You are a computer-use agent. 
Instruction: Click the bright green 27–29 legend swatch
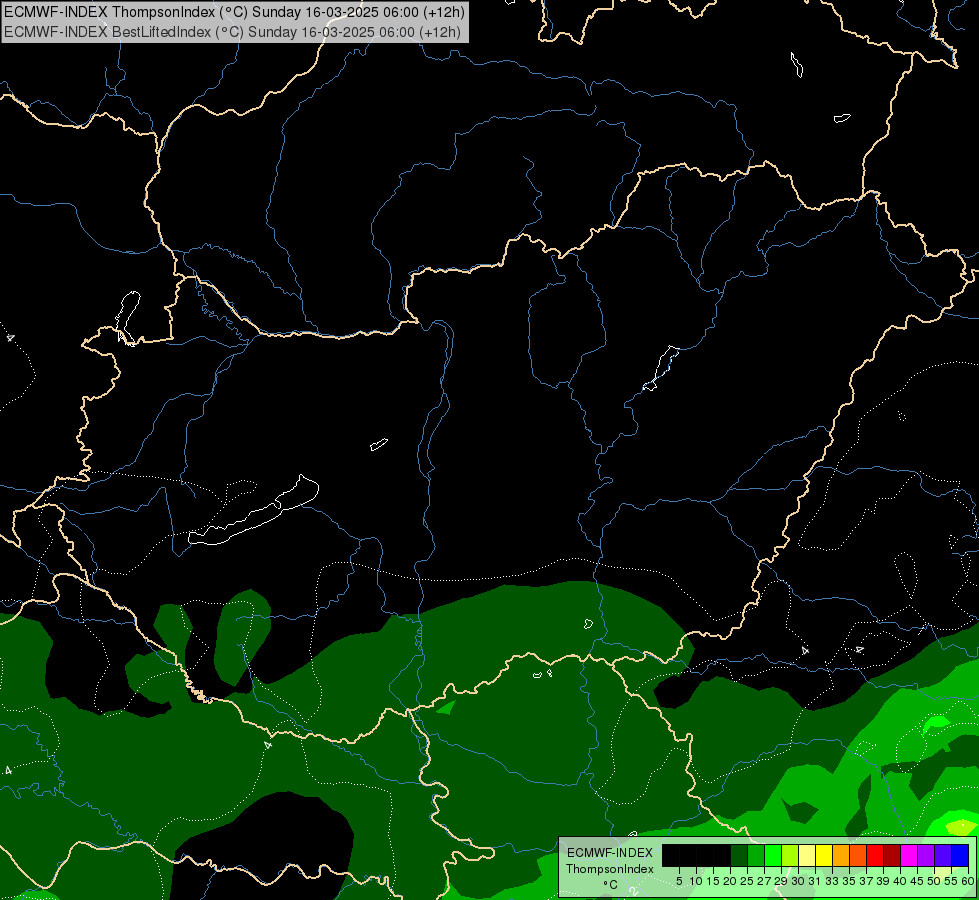pos(773,855)
